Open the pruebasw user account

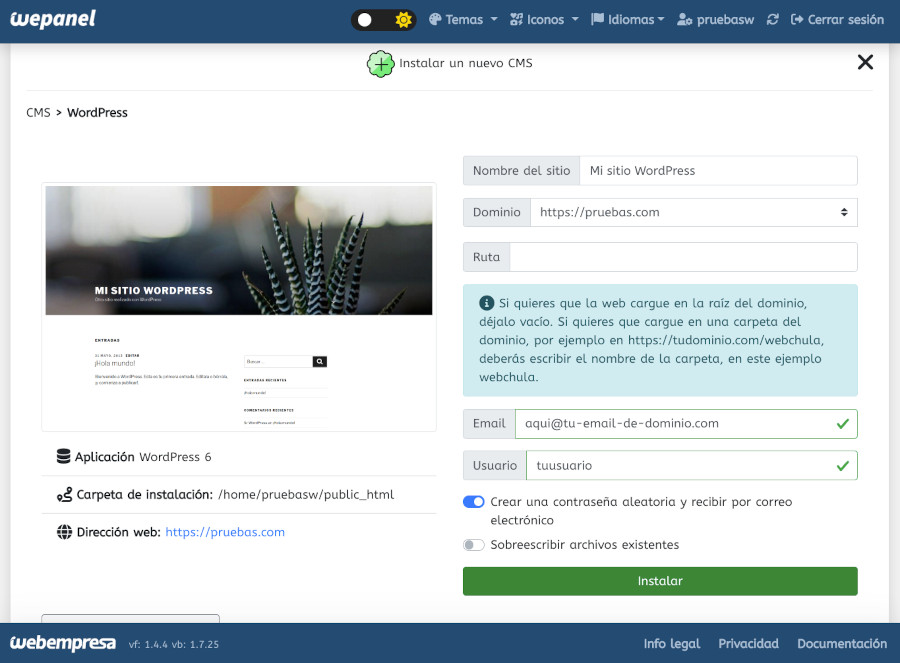click(716, 20)
